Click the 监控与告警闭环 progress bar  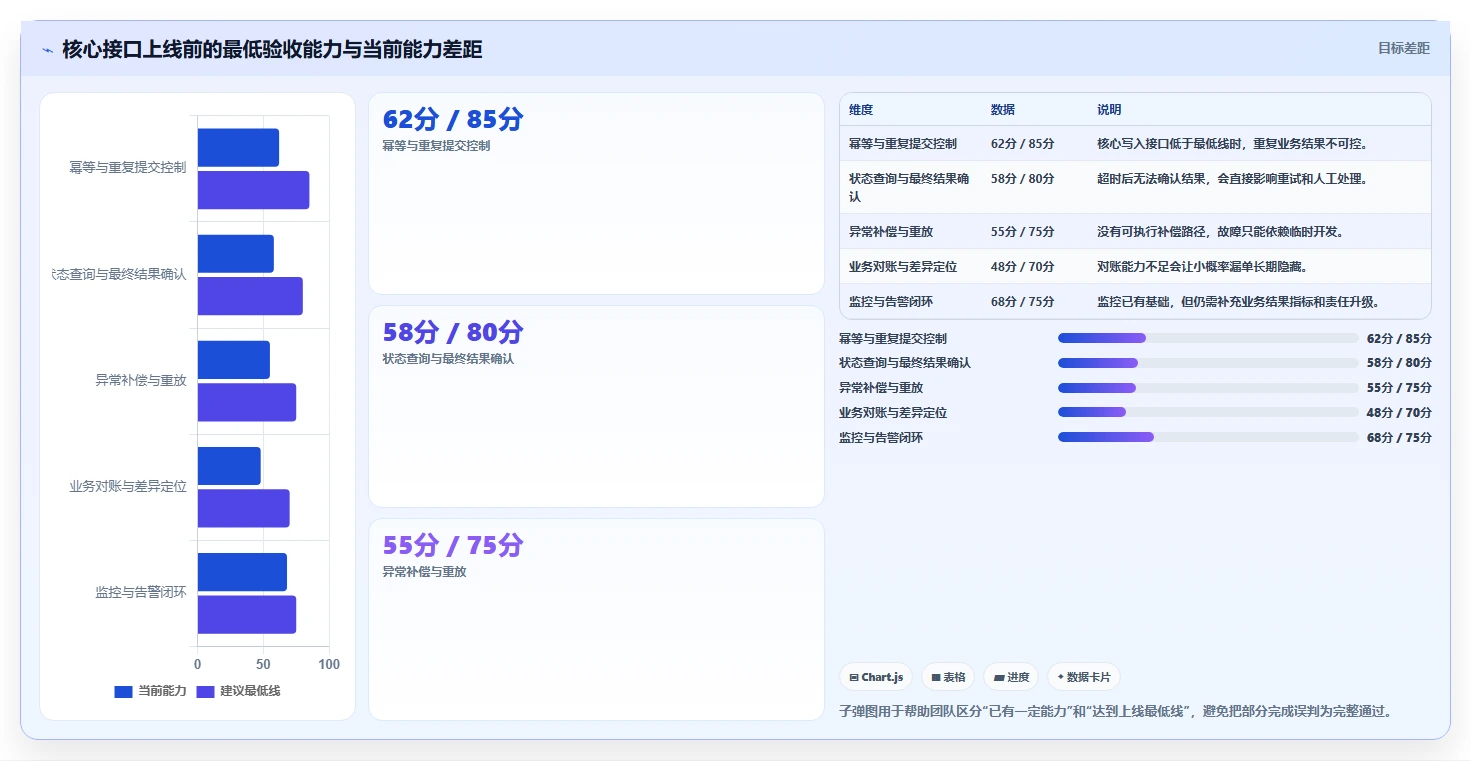click(x=1208, y=437)
